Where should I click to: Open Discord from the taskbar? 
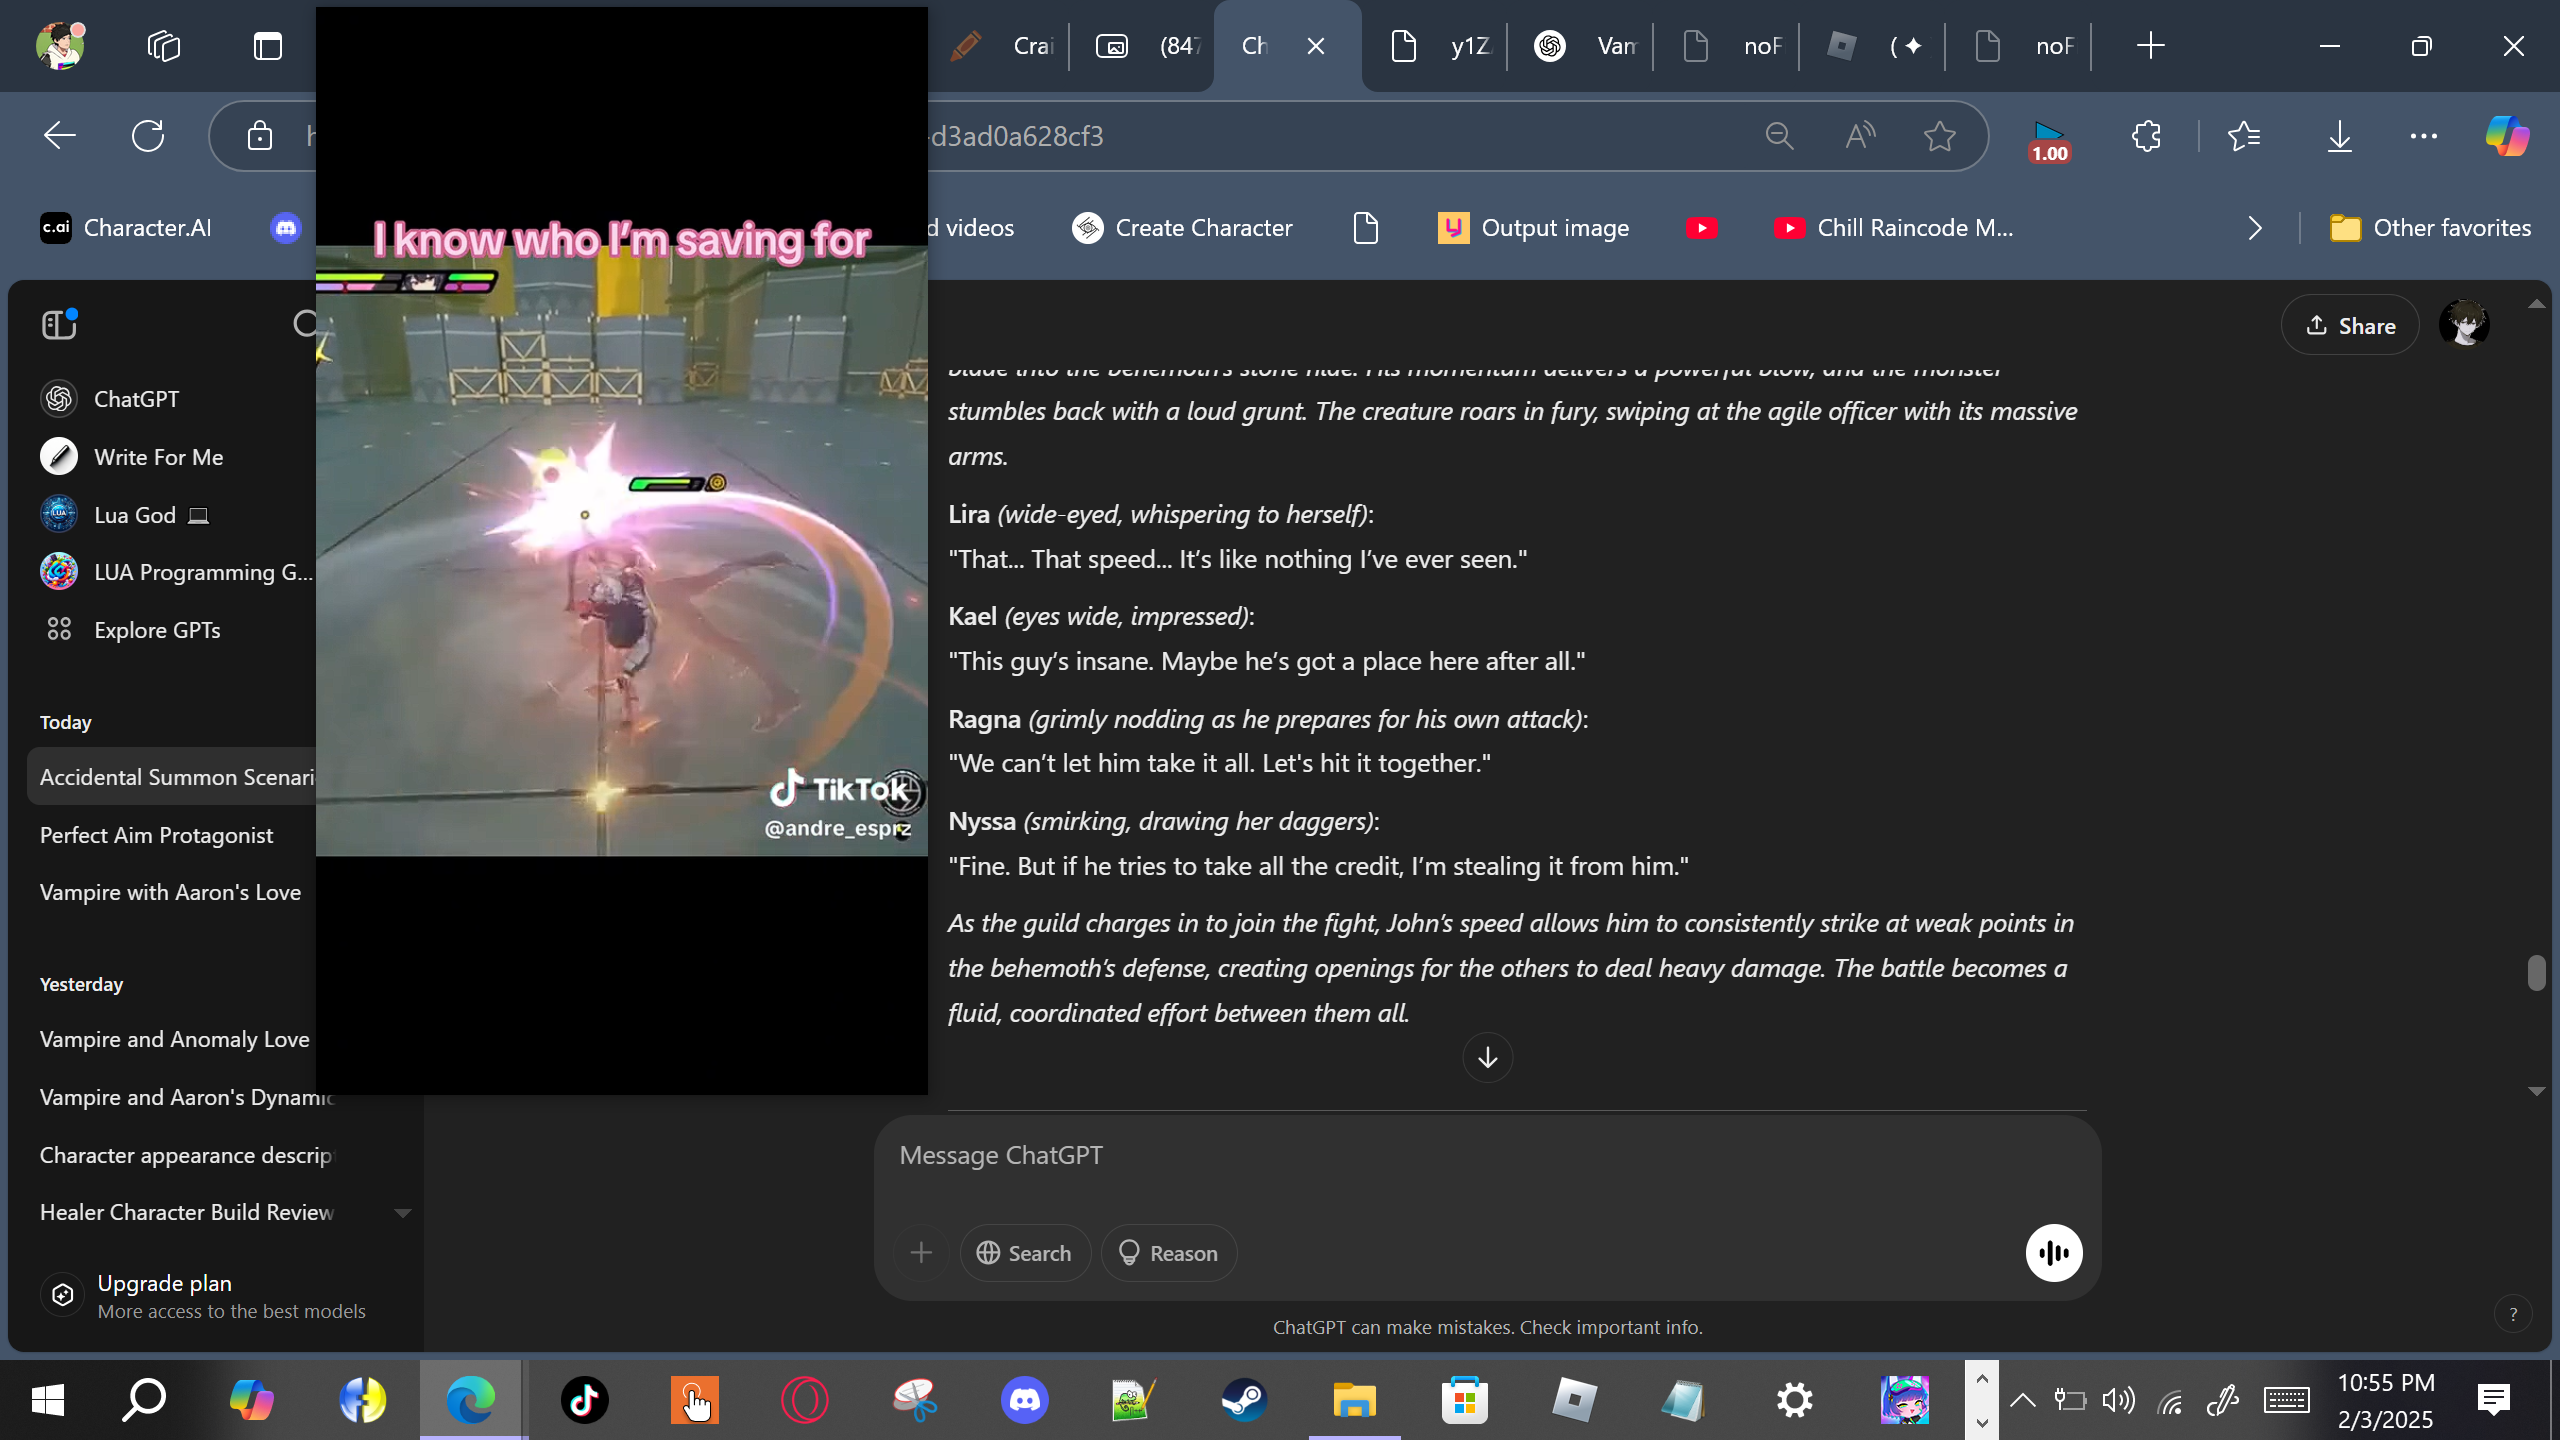(1025, 1400)
